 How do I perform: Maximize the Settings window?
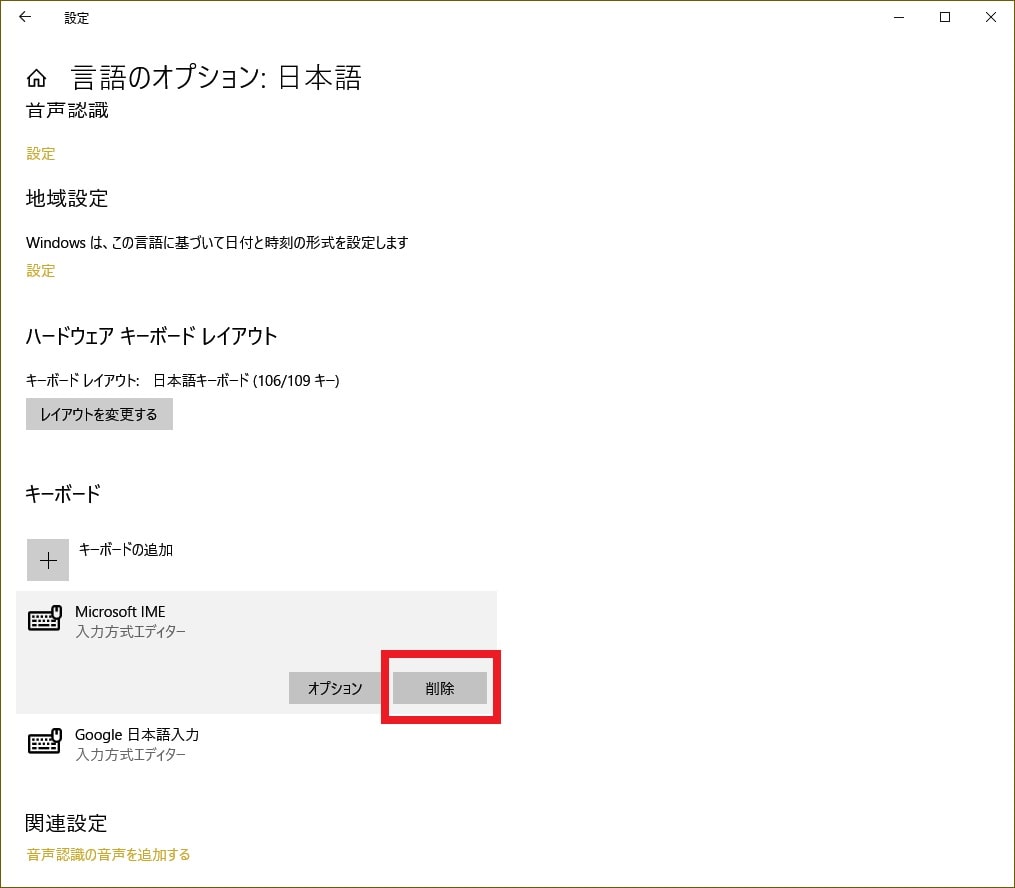[x=945, y=17]
